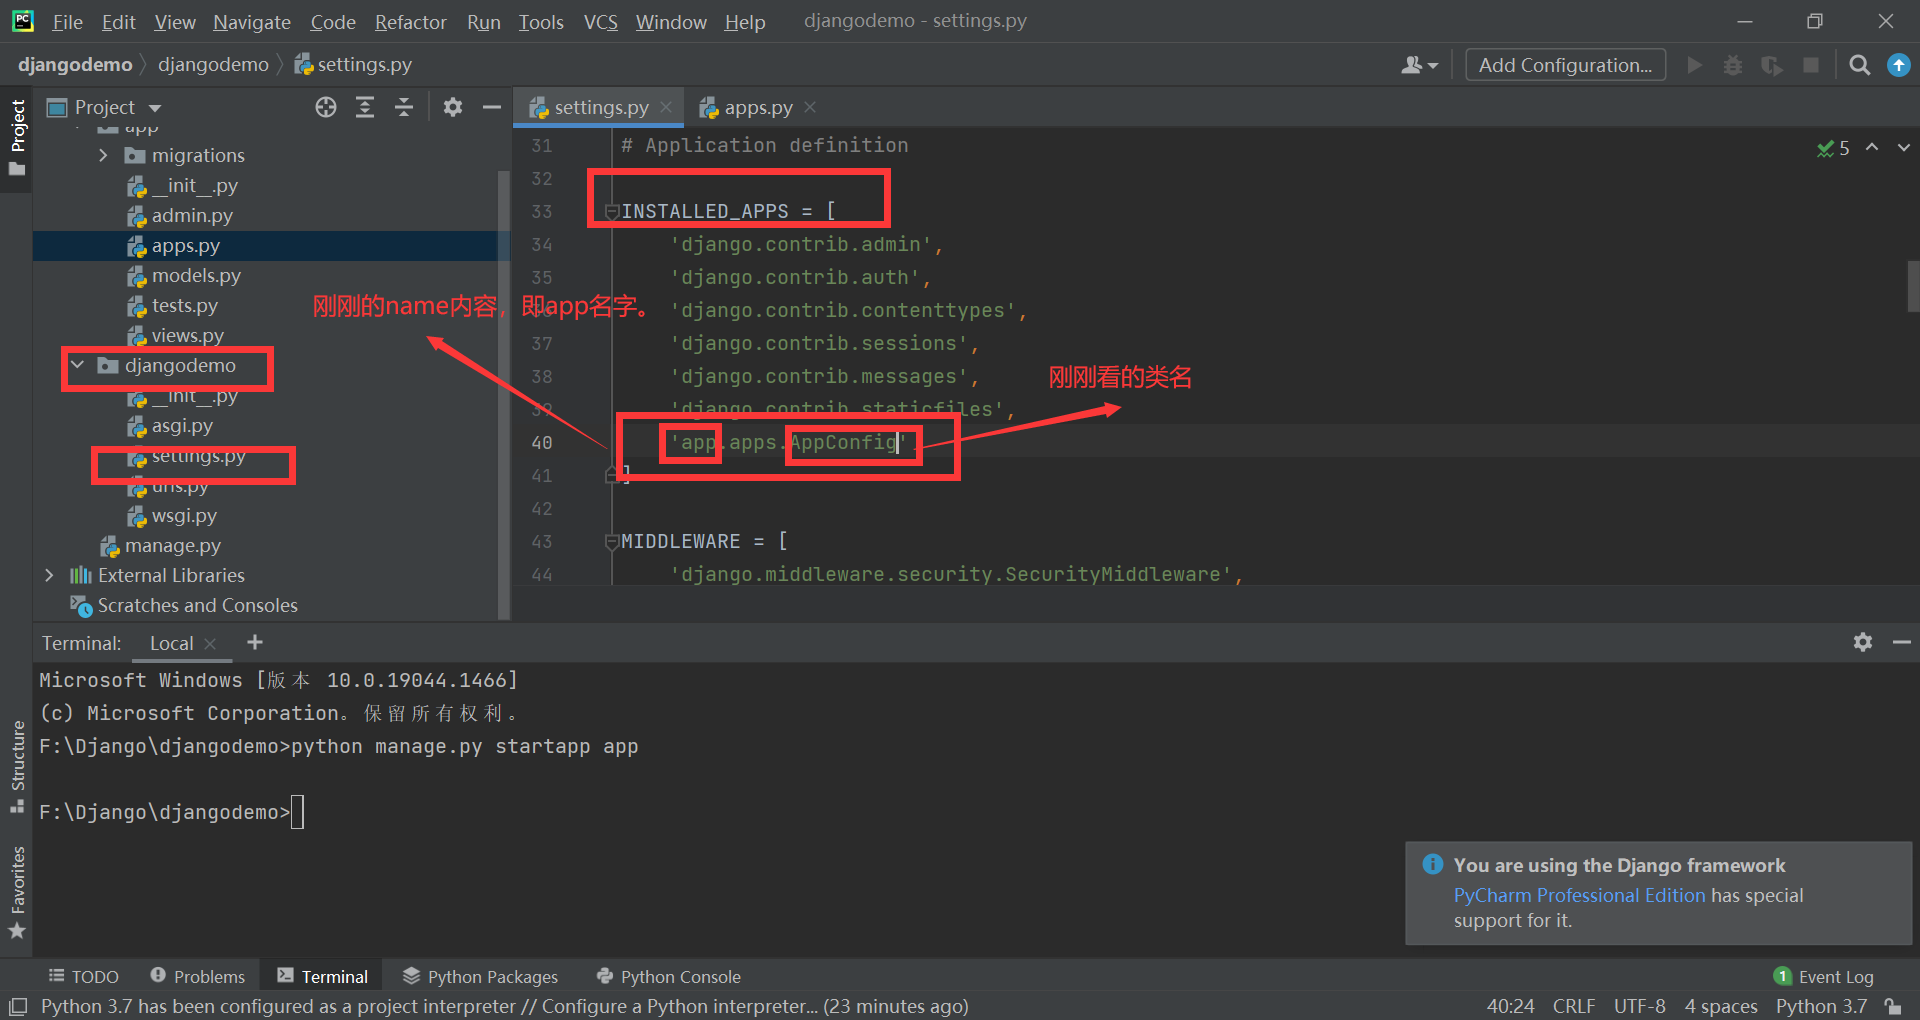
Task: Close the settings.py editor tab
Action: pyautogui.click(x=666, y=107)
